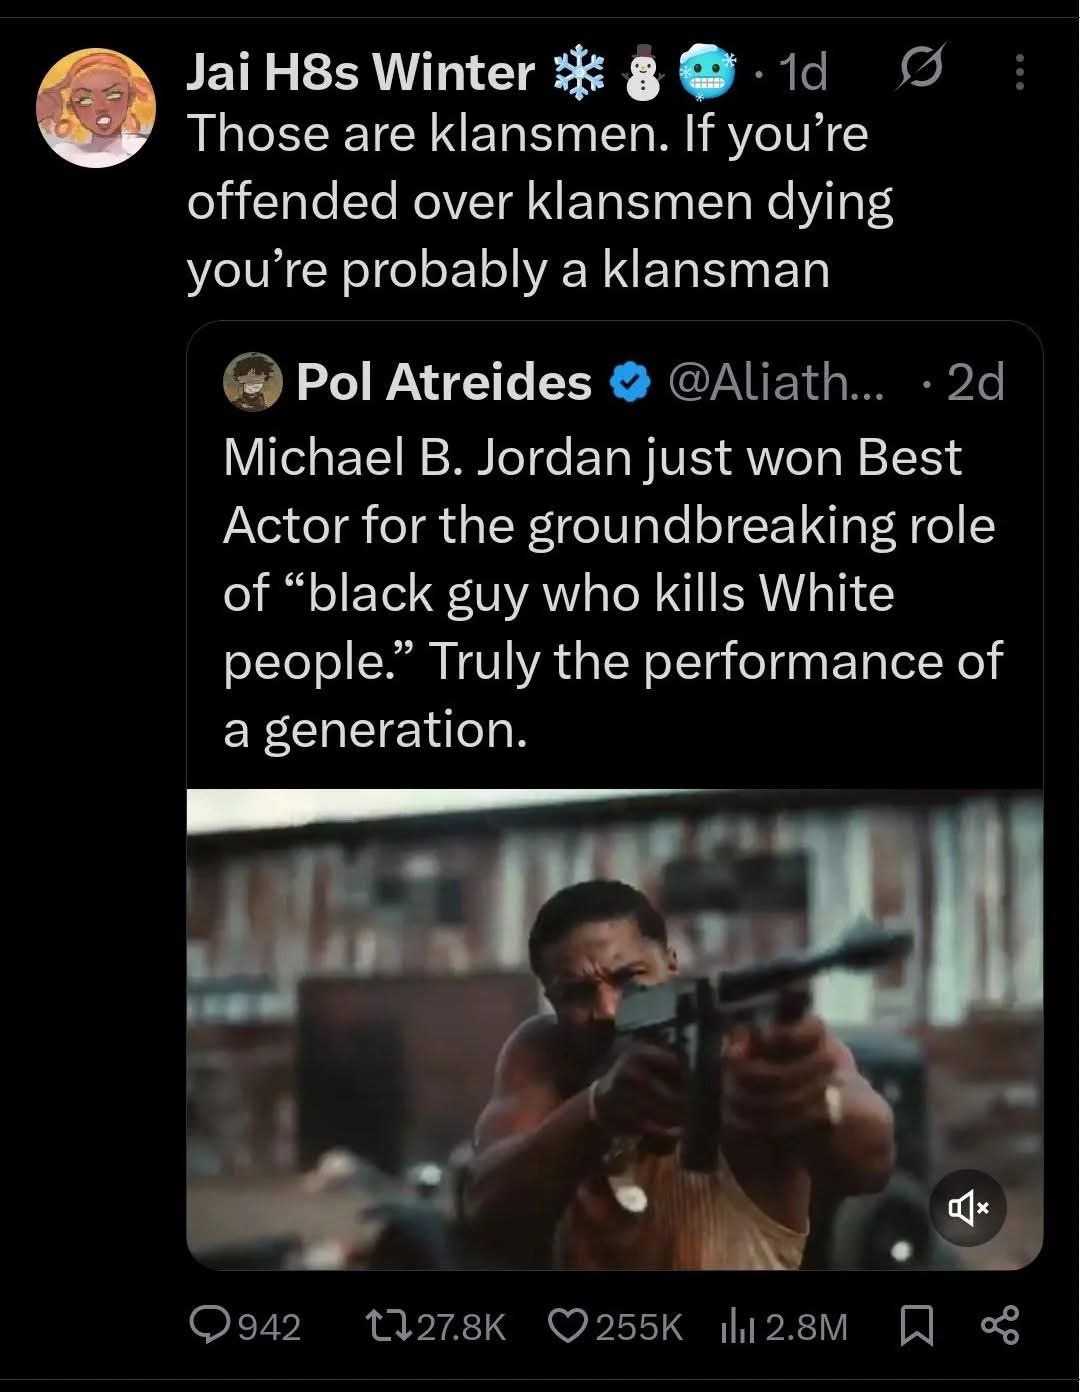The height and width of the screenshot is (1392, 1080).
Task: Click Pol Atreides' small profile avatar
Action: coord(252,382)
